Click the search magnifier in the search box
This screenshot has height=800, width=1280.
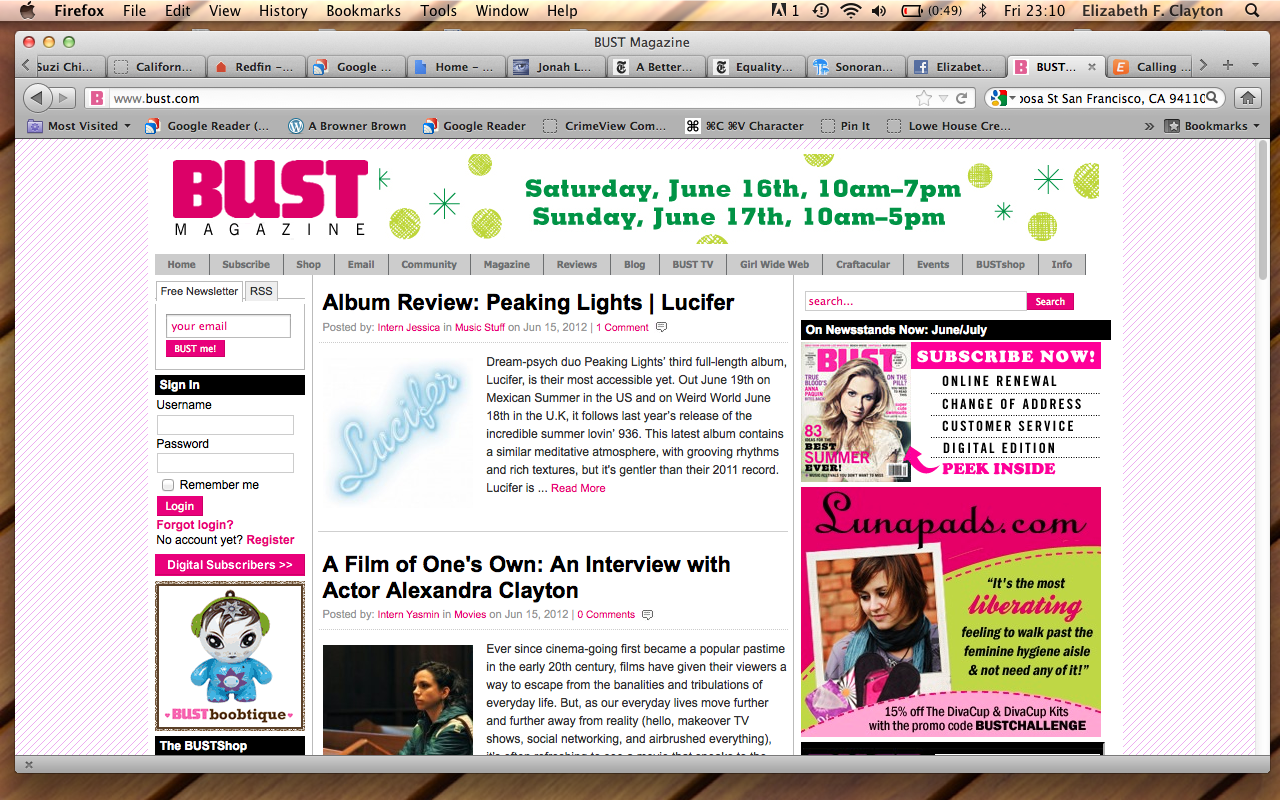pos(1213,98)
